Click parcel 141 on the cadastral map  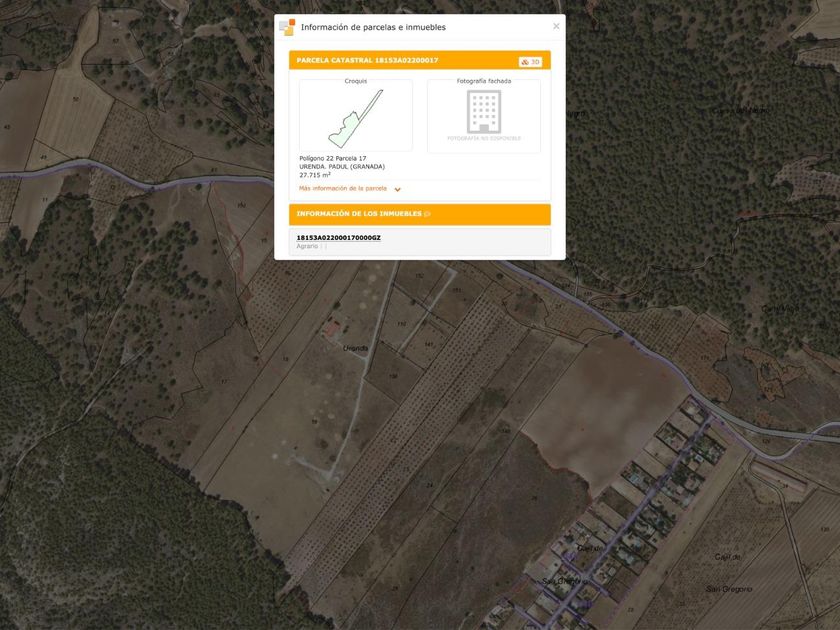429,344
